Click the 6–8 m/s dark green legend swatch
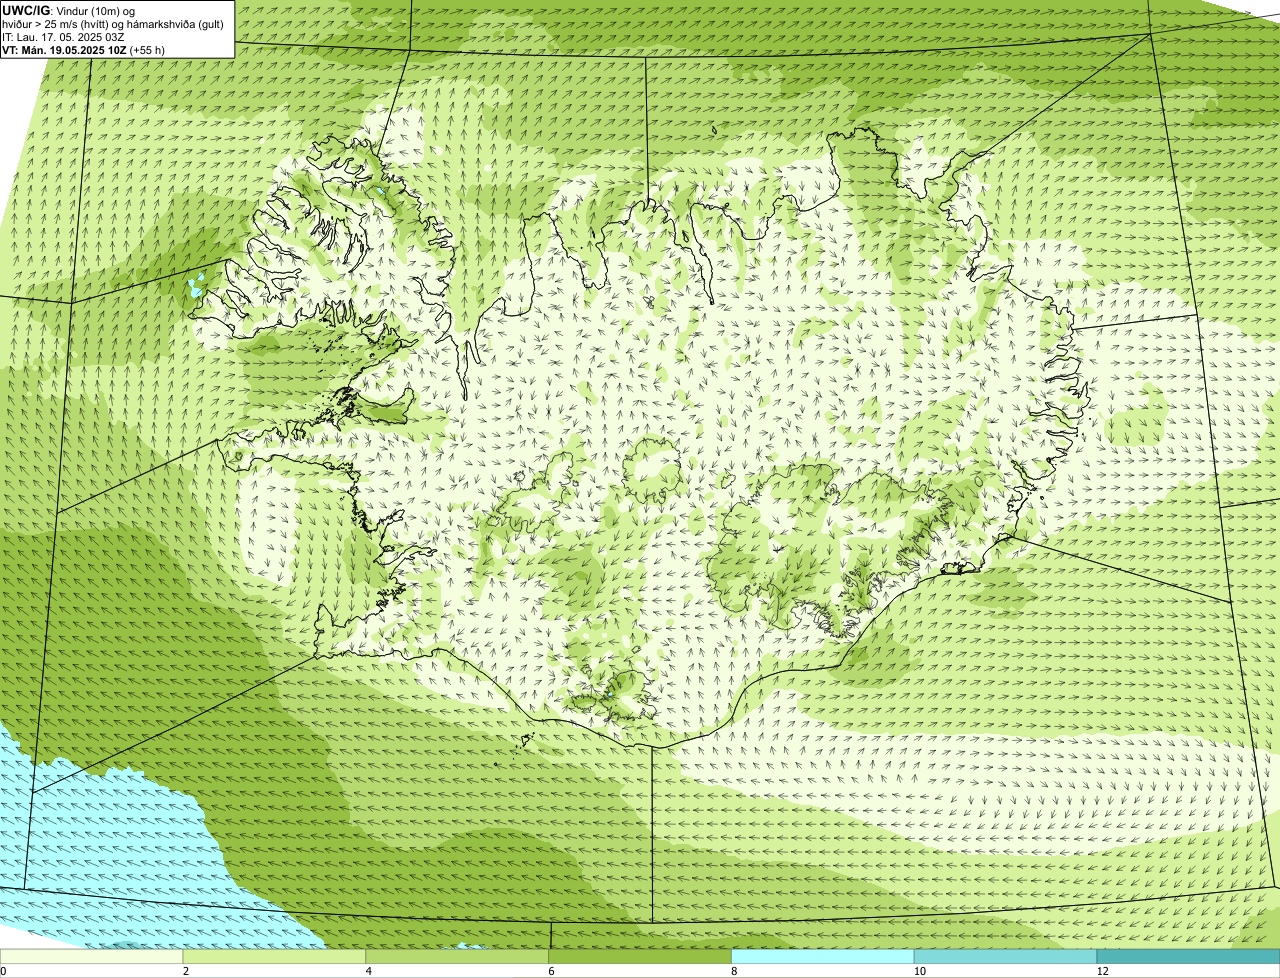This screenshot has width=1280, height=978. click(x=641, y=956)
